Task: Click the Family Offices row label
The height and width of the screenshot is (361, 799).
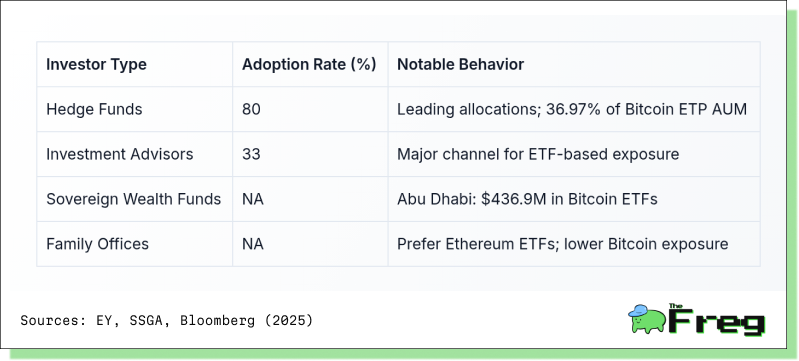Action: coord(97,244)
